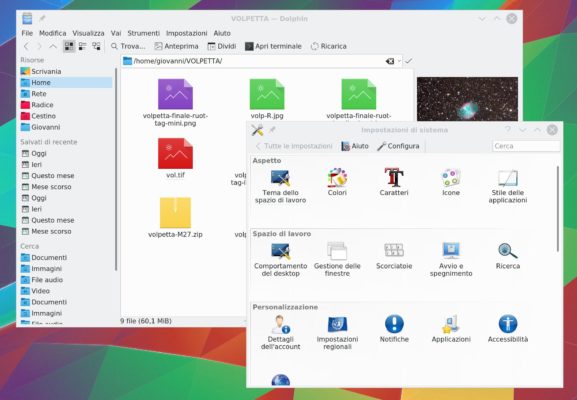Open the File menu in Dolphin
Viewport: 577px width, 400px height.
click(x=27, y=33)
